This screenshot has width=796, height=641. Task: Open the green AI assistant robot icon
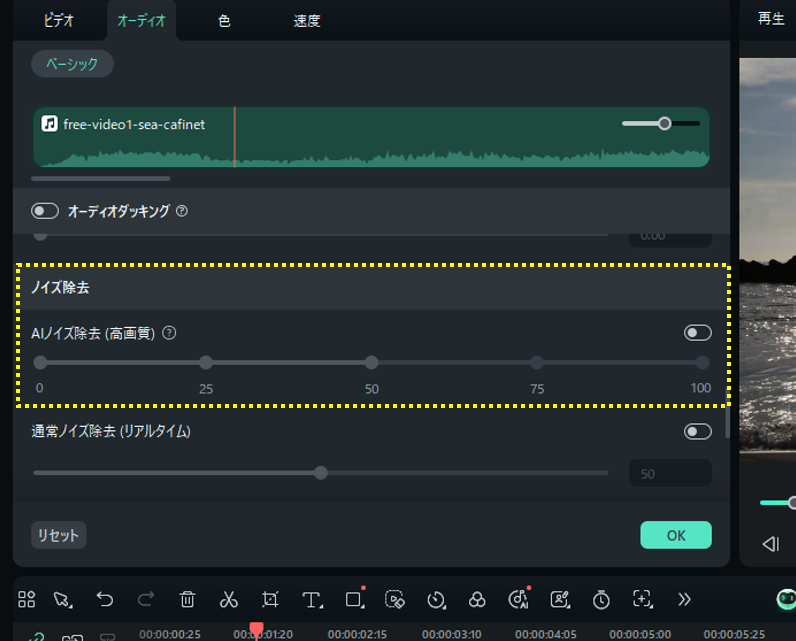[786, 599]
